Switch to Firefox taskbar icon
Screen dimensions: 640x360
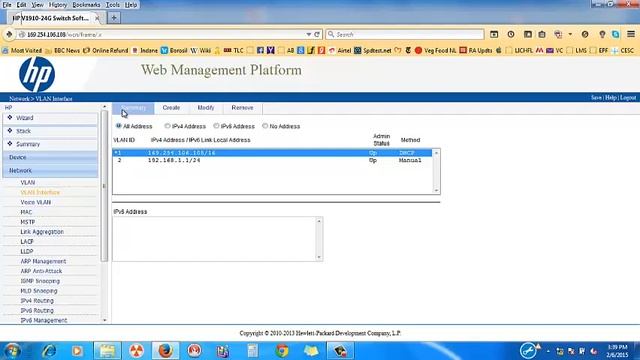(x=165, y=351)
